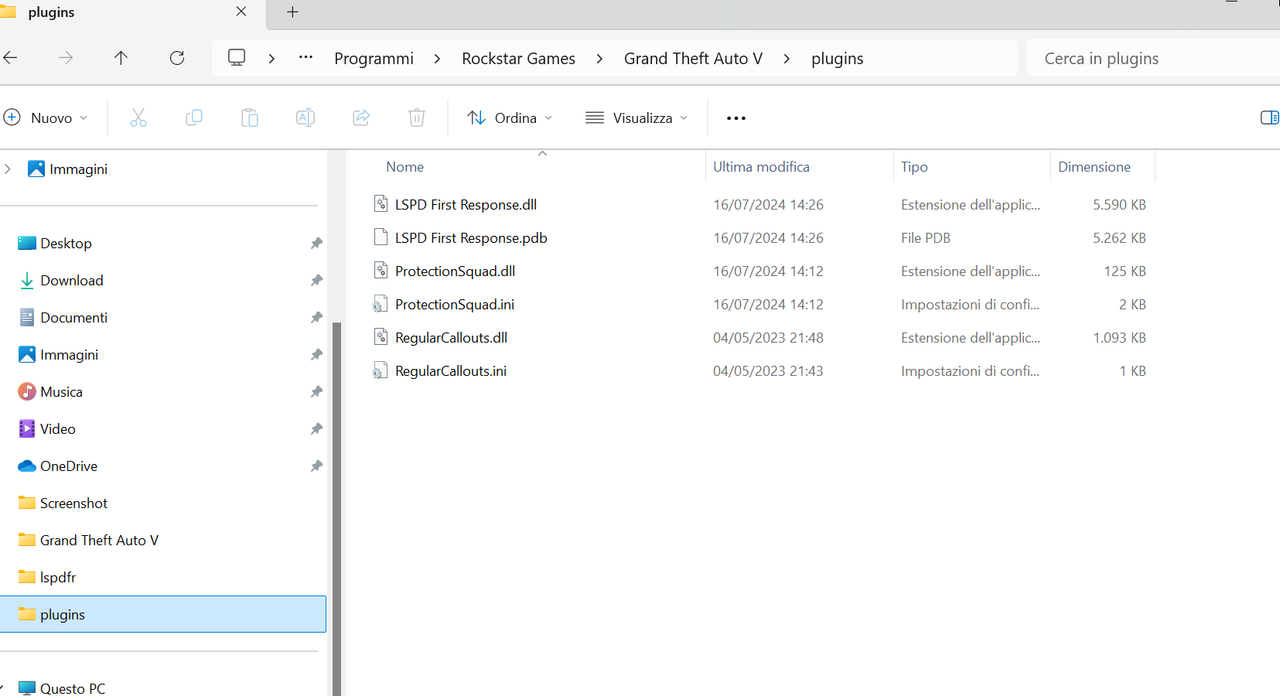Close the plugins tab
The image size is (1280, 696).
point(241,13)
